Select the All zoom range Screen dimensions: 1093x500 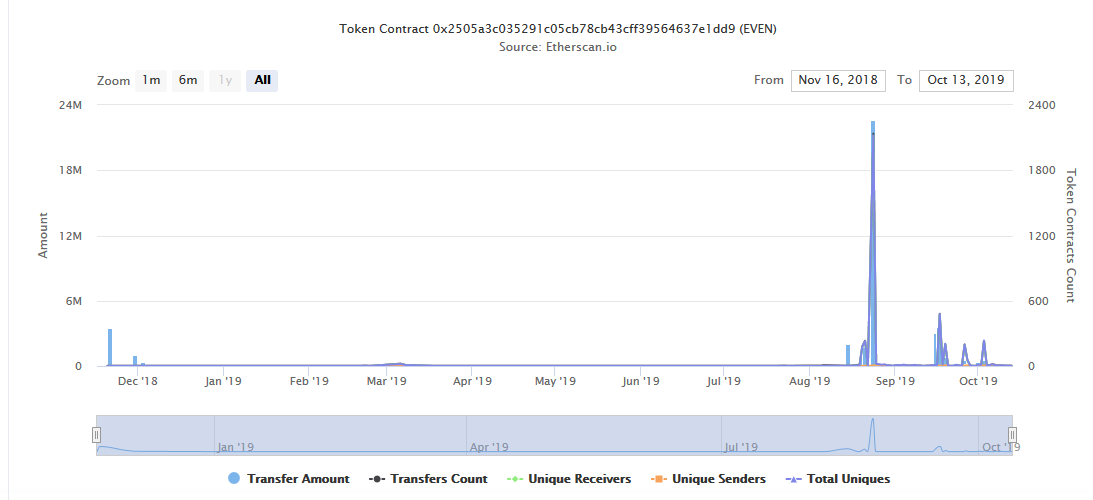coord(262,80)
